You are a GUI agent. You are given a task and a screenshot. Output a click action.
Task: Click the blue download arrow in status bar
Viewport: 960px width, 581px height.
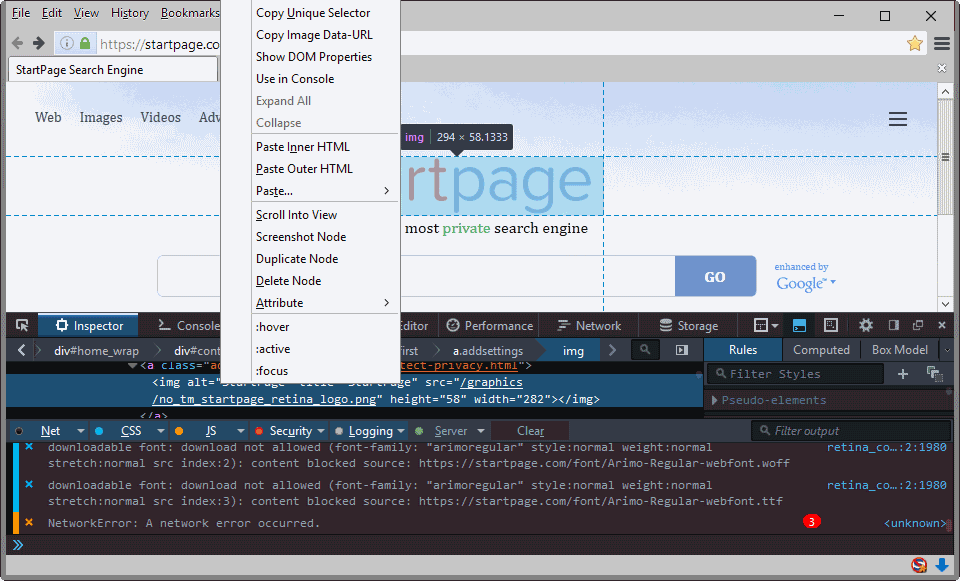pyautogui.click(x=942, y=566)
